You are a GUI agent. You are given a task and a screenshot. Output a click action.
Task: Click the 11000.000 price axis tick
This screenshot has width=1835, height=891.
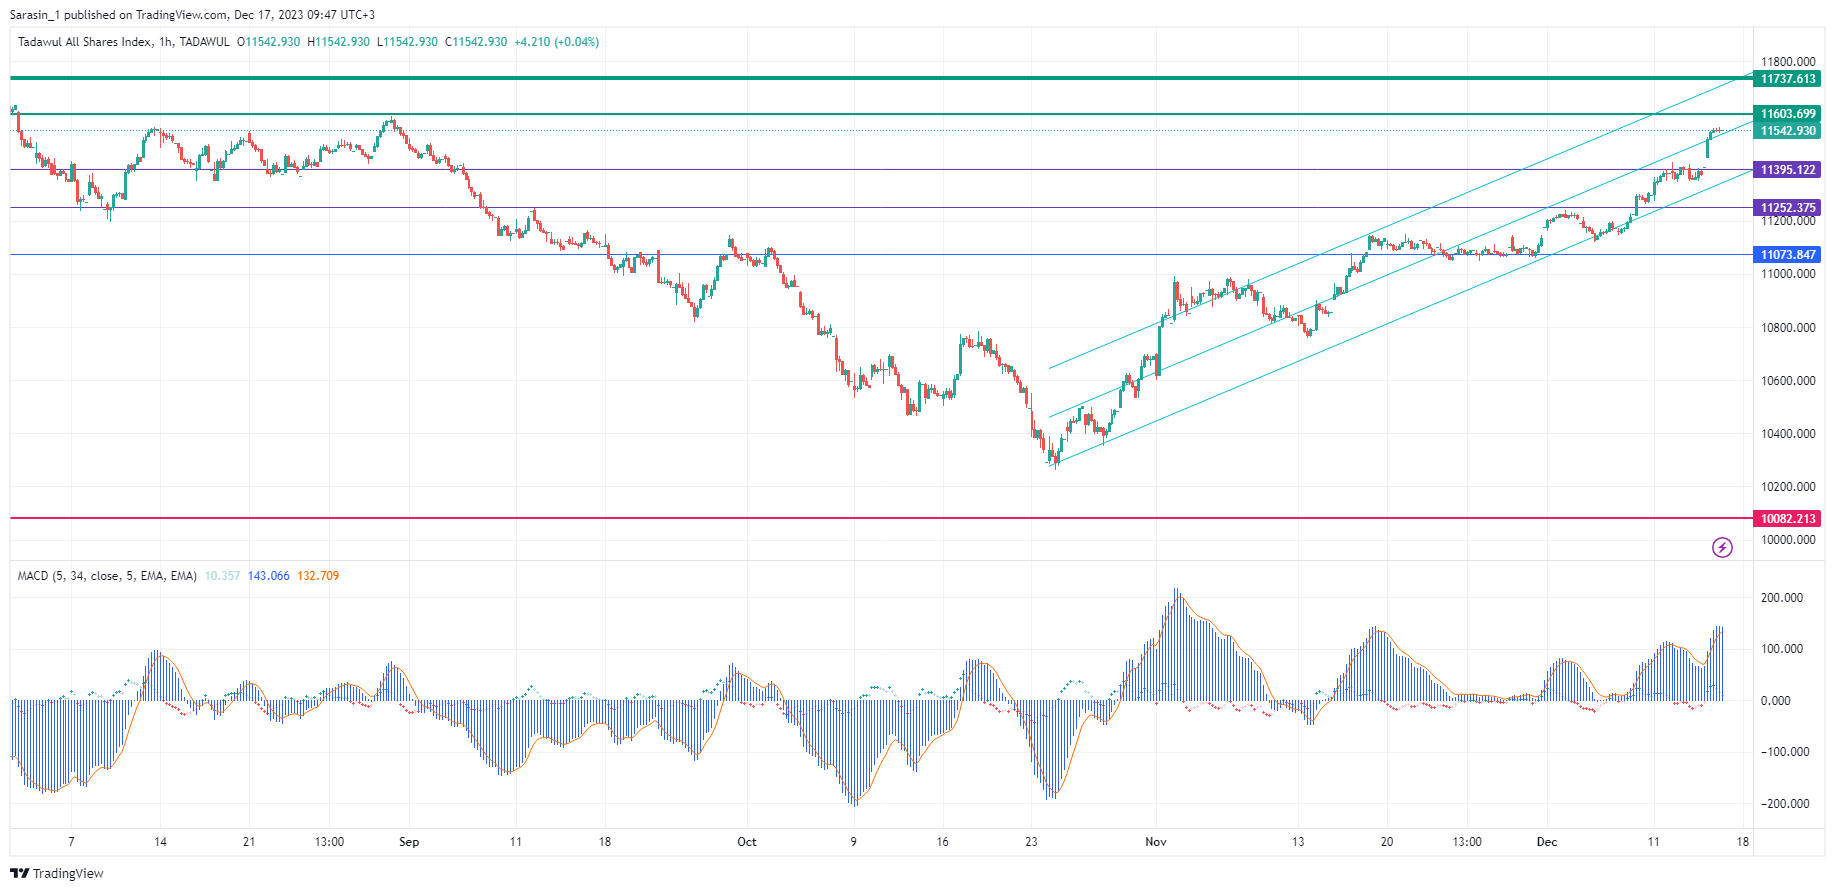pyautogui.click(x=1788, y=274)
